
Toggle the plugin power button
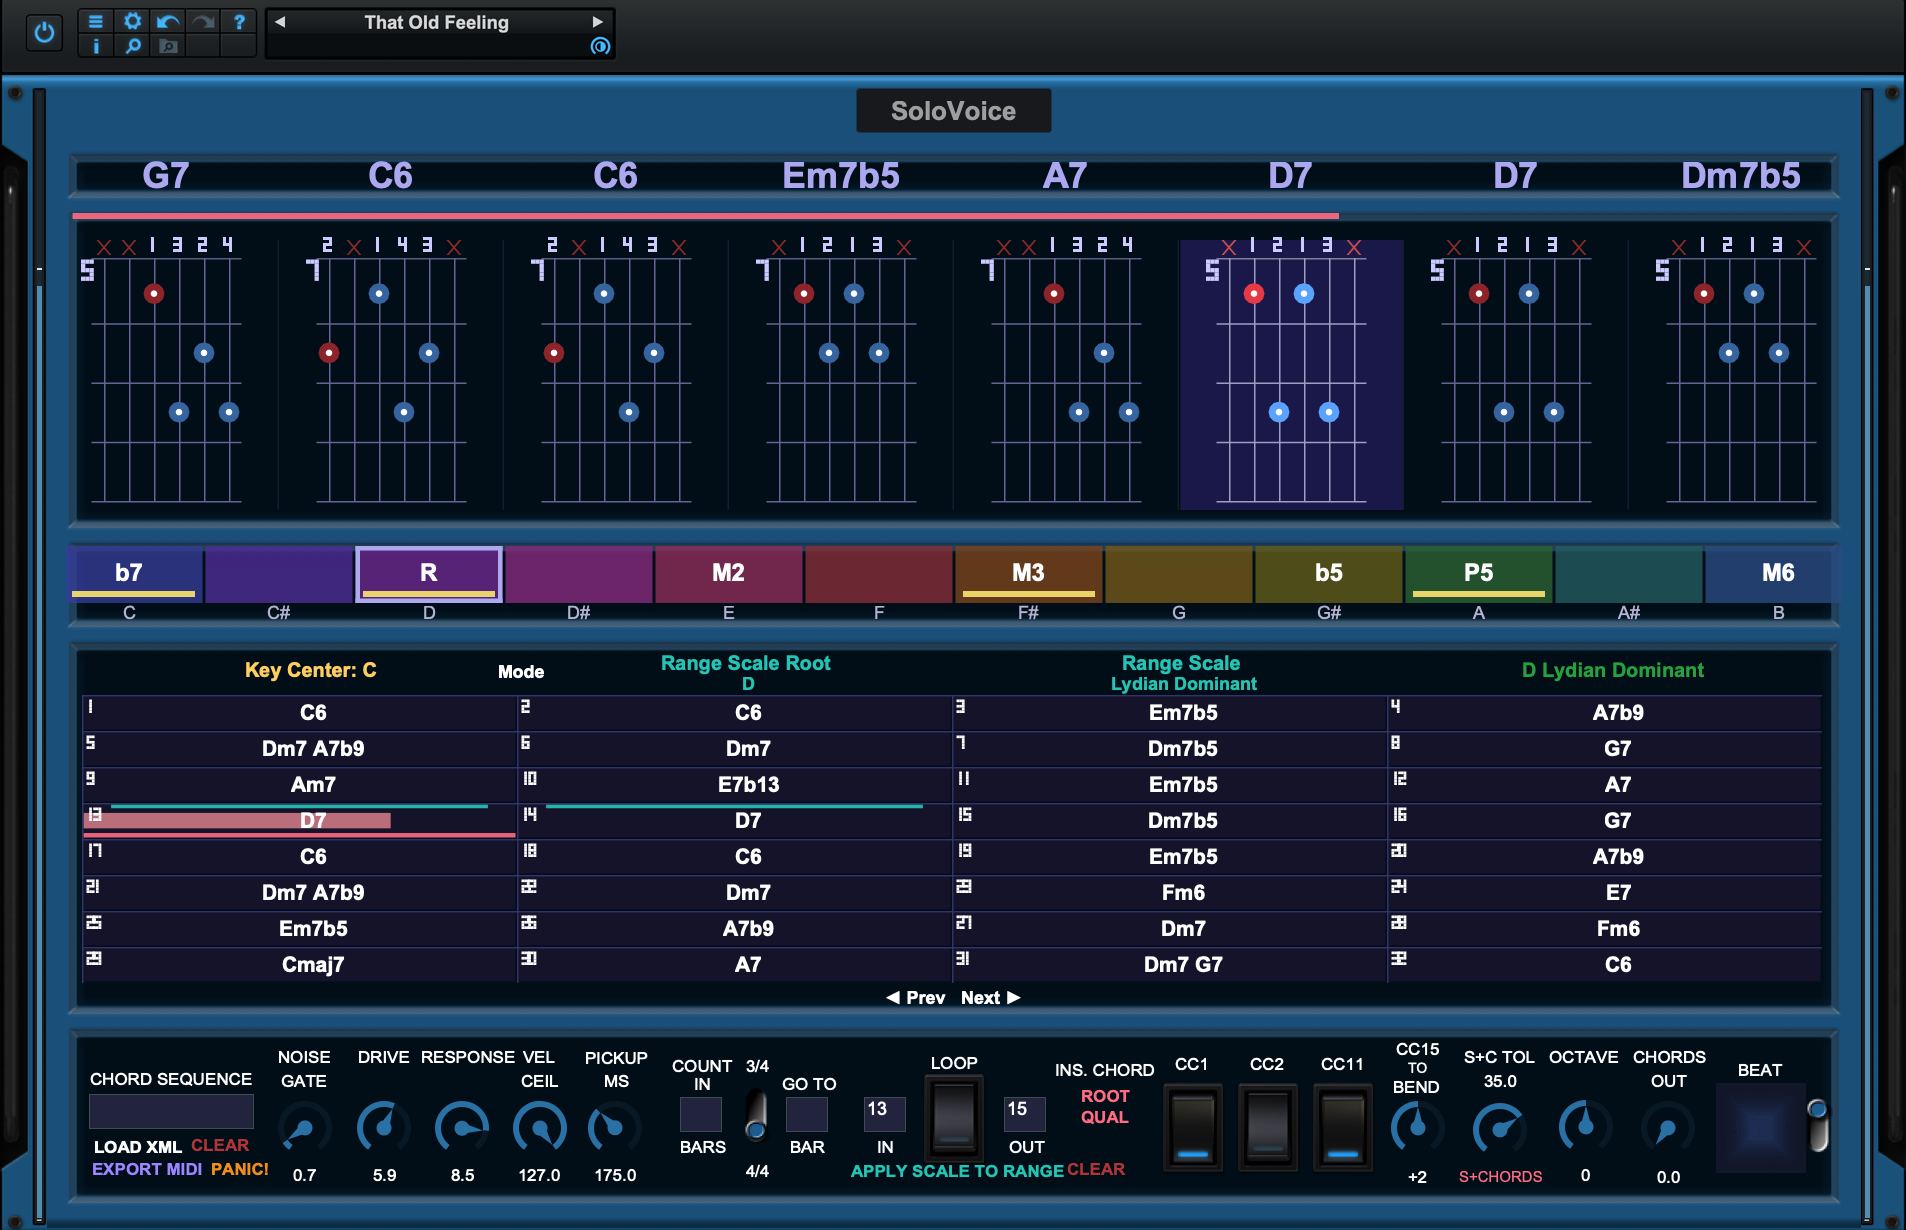[44, 33]
